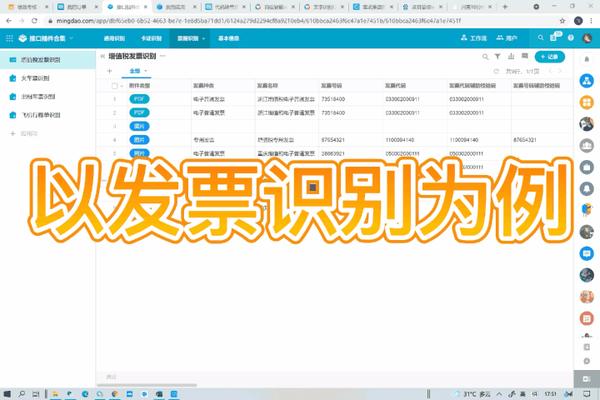Open the app grid launcher icon

coord(9,38)
